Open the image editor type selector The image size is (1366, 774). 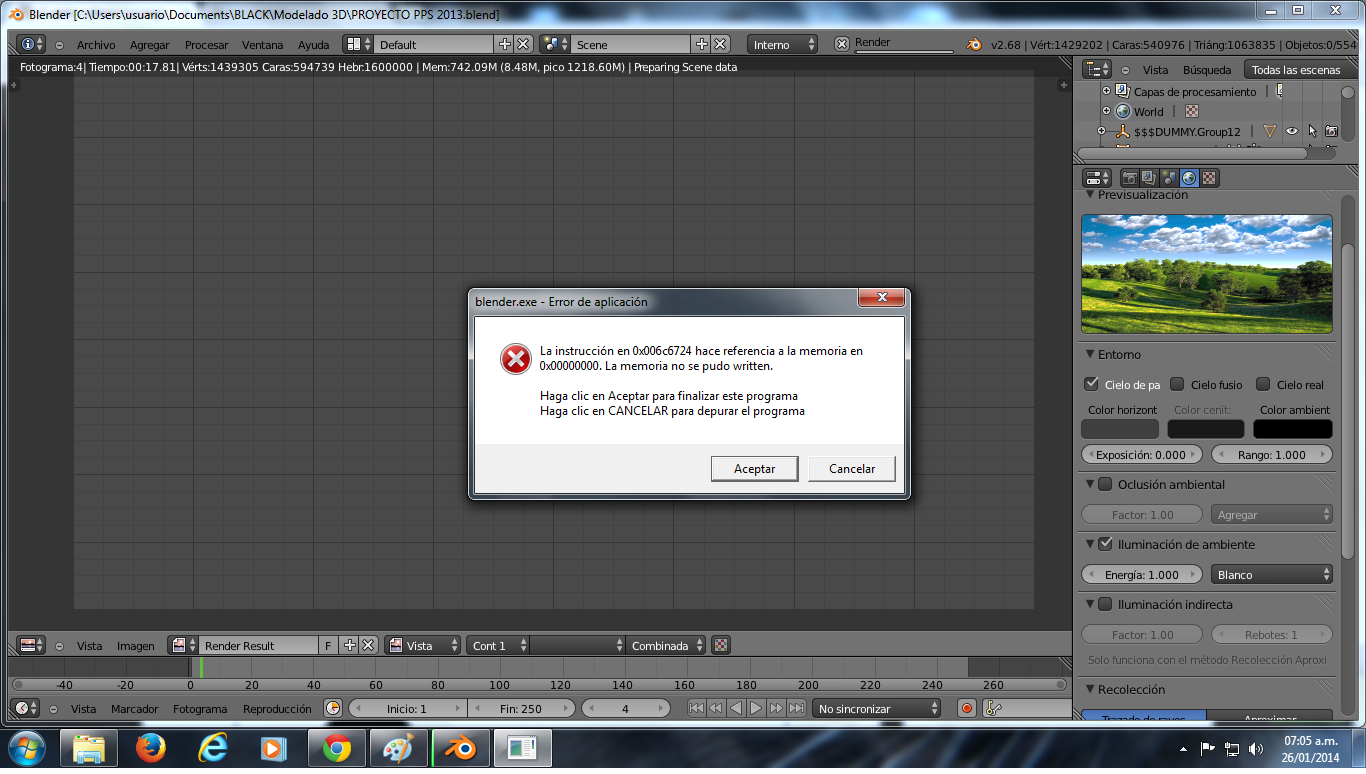point(32,645)
